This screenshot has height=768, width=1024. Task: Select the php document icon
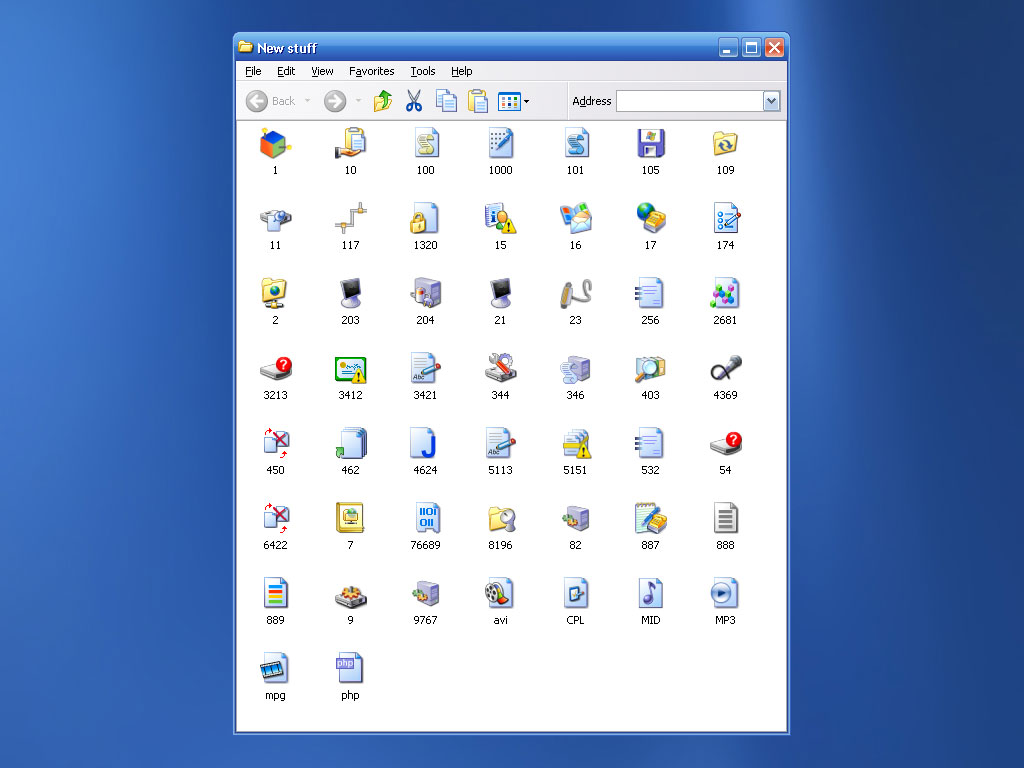click(x=350, y=669)
